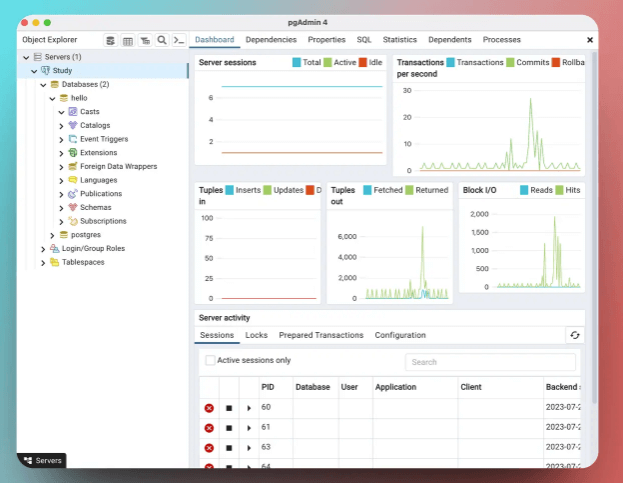
Task: Click the View Data table icon
Action: click(128, 41)
